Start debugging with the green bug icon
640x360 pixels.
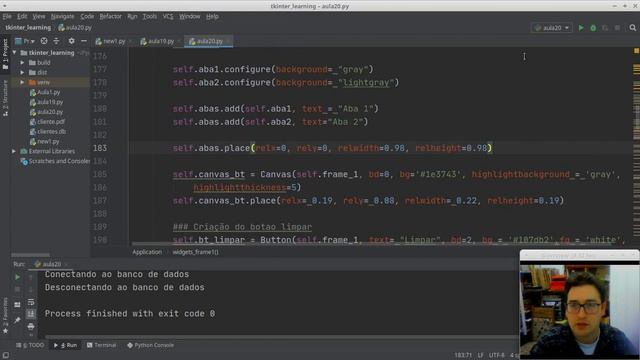pos(593,28)
